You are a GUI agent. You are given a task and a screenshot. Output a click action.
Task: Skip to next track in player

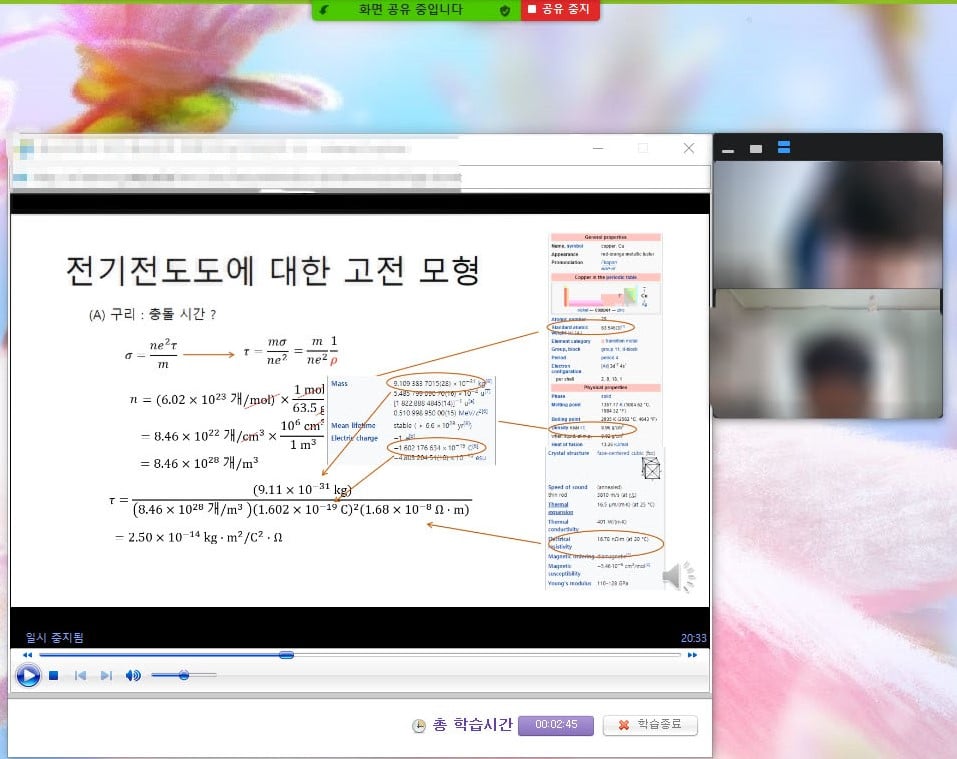[106, 676]
